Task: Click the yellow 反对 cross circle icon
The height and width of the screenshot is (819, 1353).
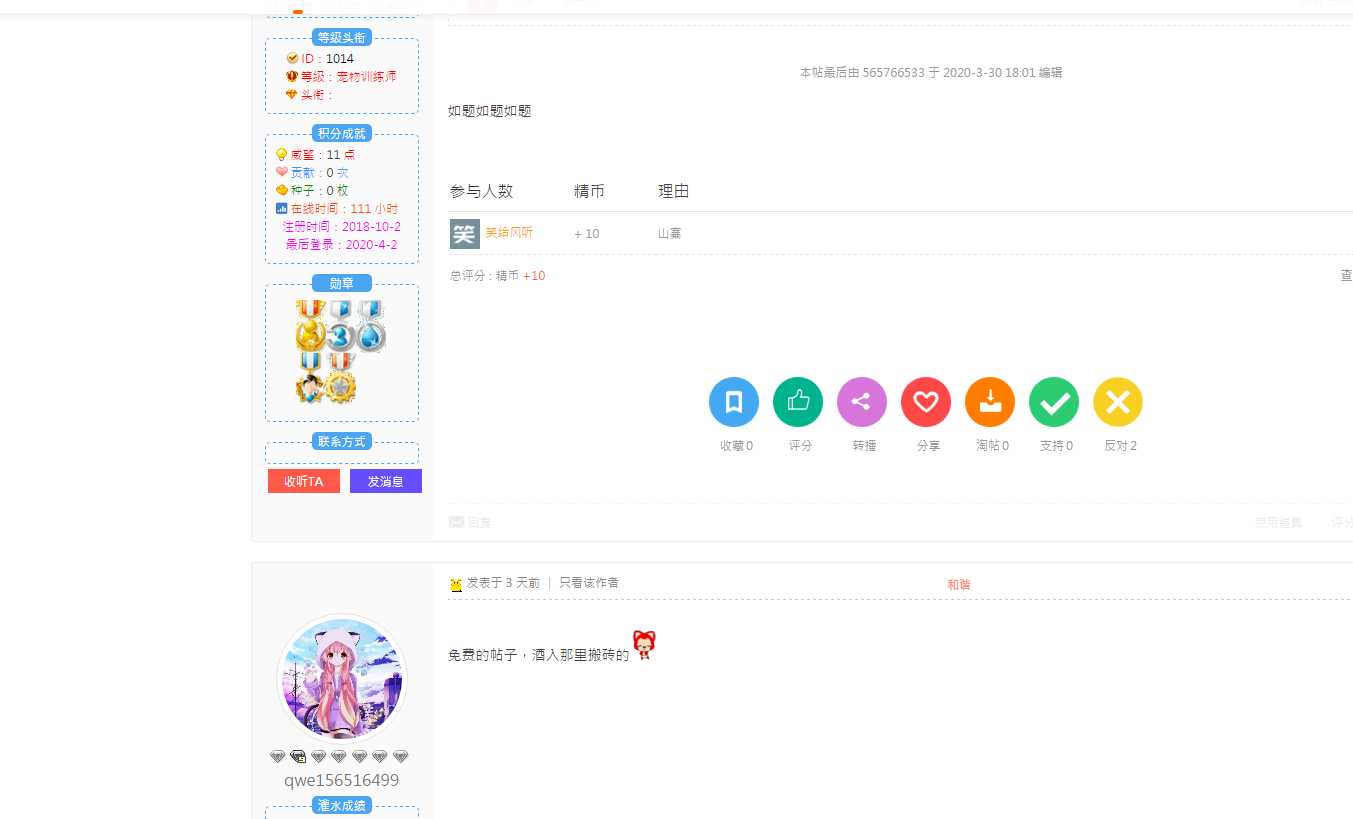Action: [1118, 402]
